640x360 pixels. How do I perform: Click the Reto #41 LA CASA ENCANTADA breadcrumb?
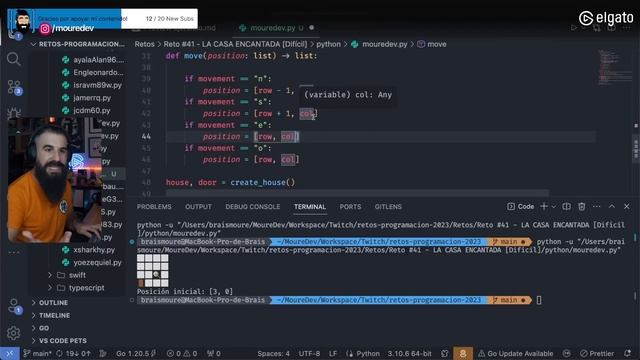click(x=235, y=44)
